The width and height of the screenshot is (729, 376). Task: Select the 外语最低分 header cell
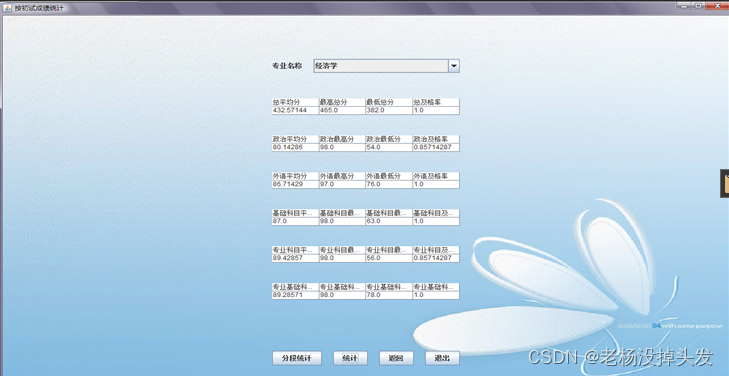[389, 176]
